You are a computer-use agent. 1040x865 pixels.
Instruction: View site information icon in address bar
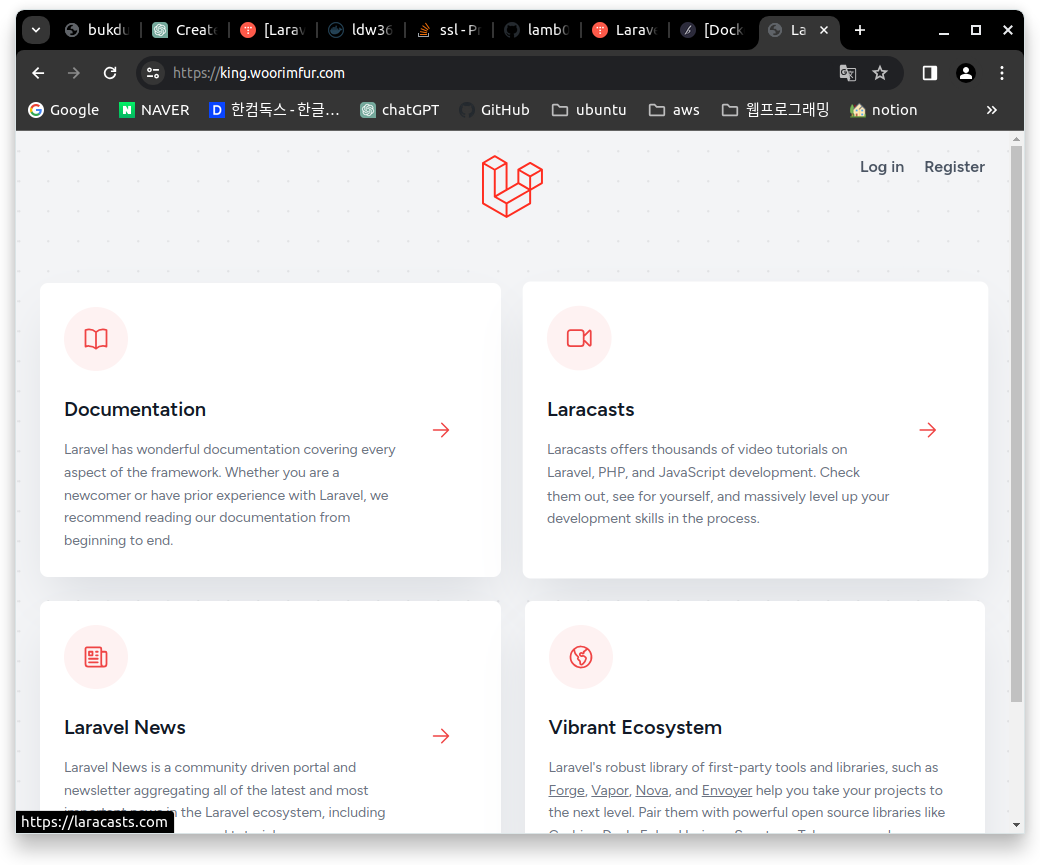click(153, 73)
